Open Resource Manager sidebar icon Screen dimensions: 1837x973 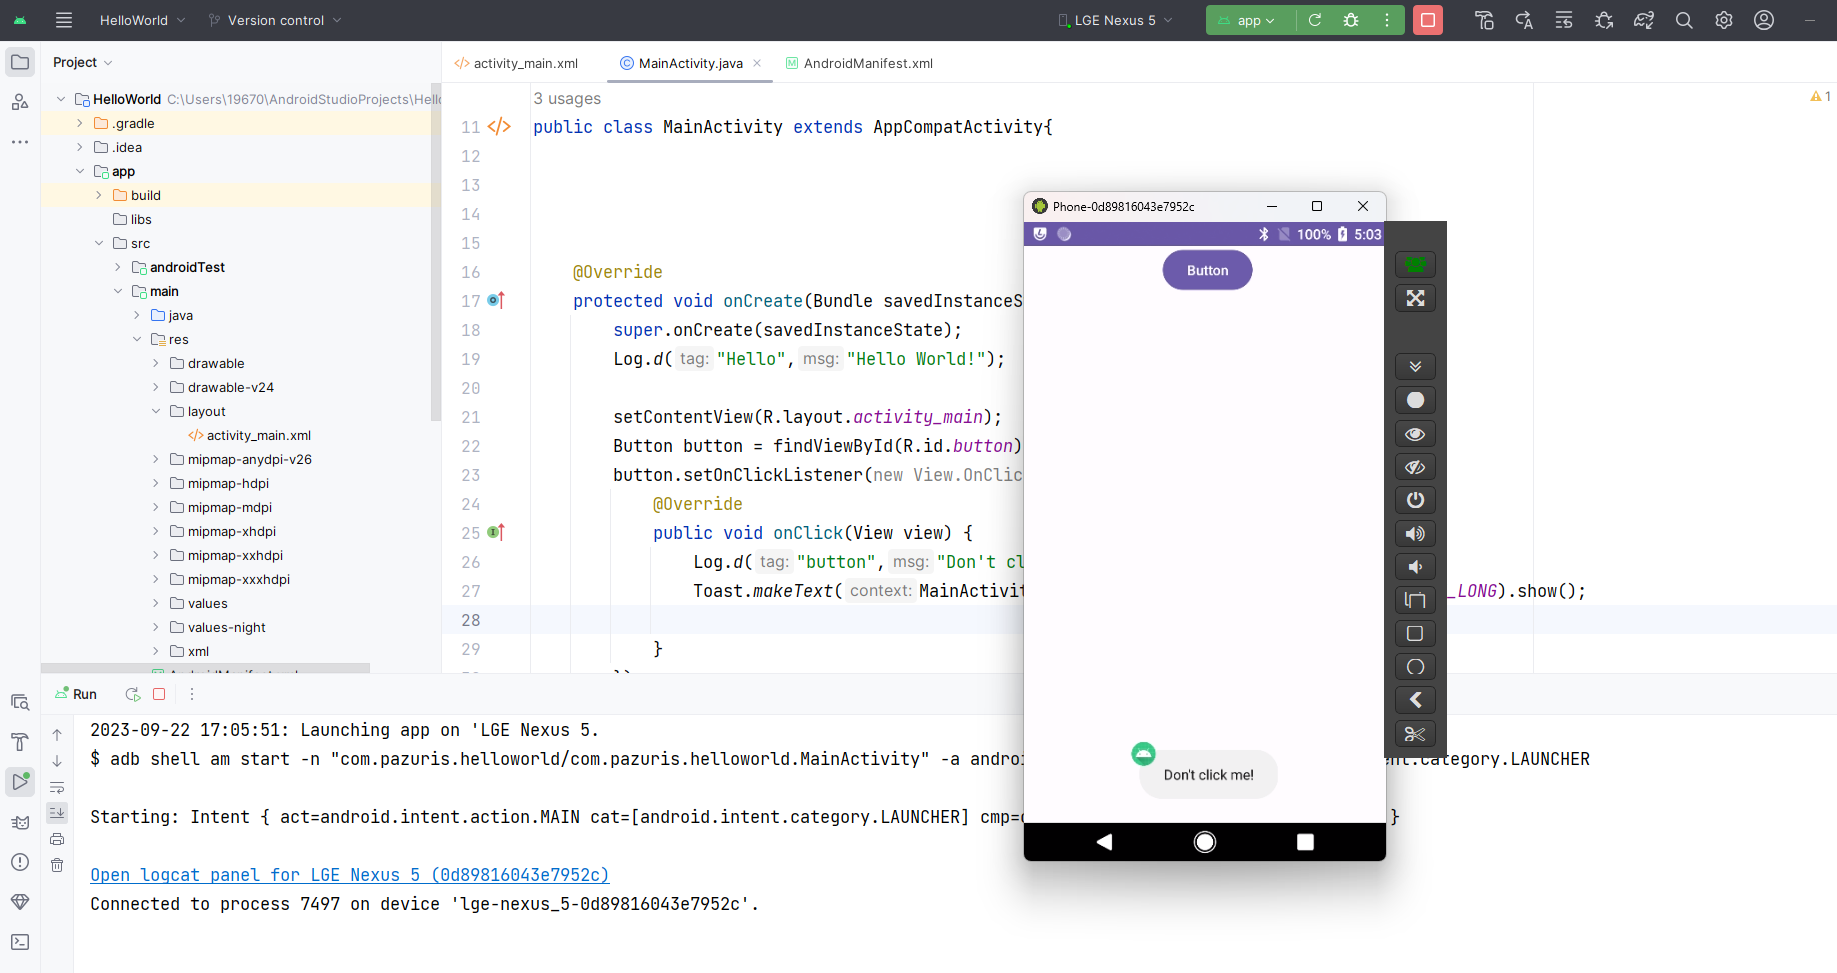[x=20, y=102]
